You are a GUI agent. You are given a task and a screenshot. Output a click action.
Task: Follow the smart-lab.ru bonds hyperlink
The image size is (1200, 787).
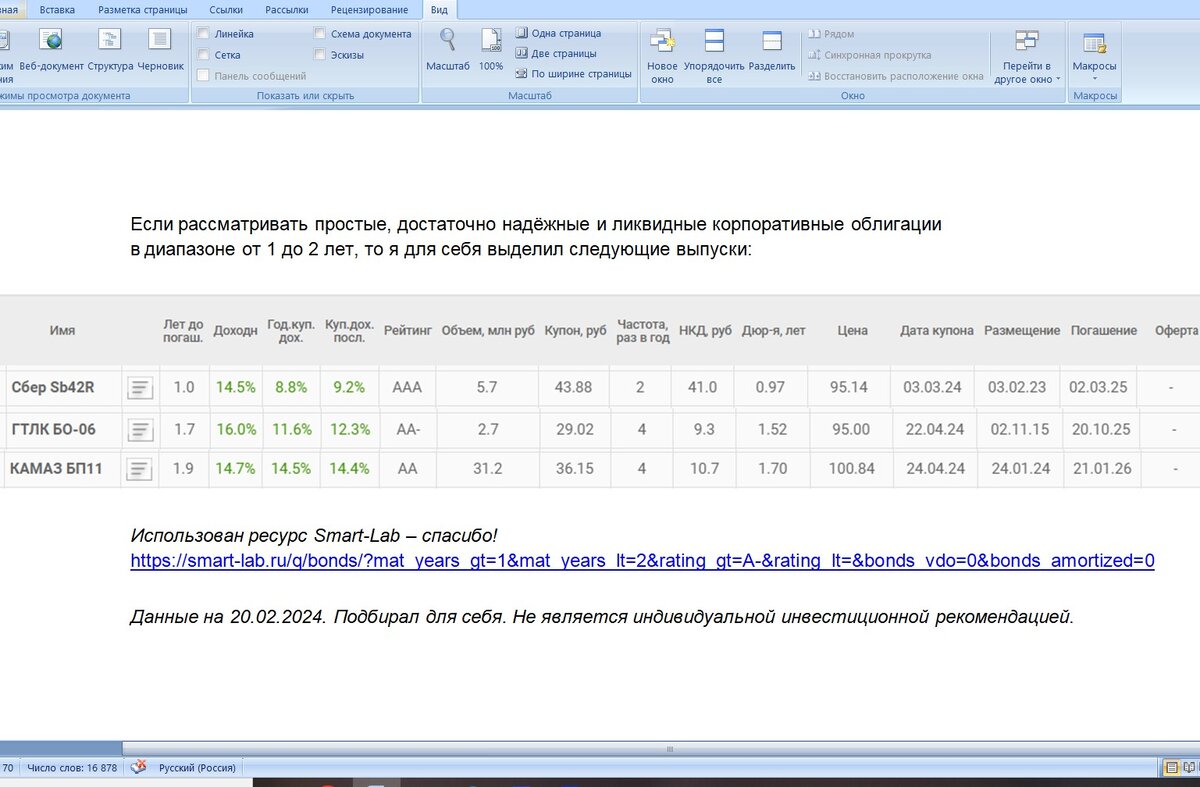[642, 561]
